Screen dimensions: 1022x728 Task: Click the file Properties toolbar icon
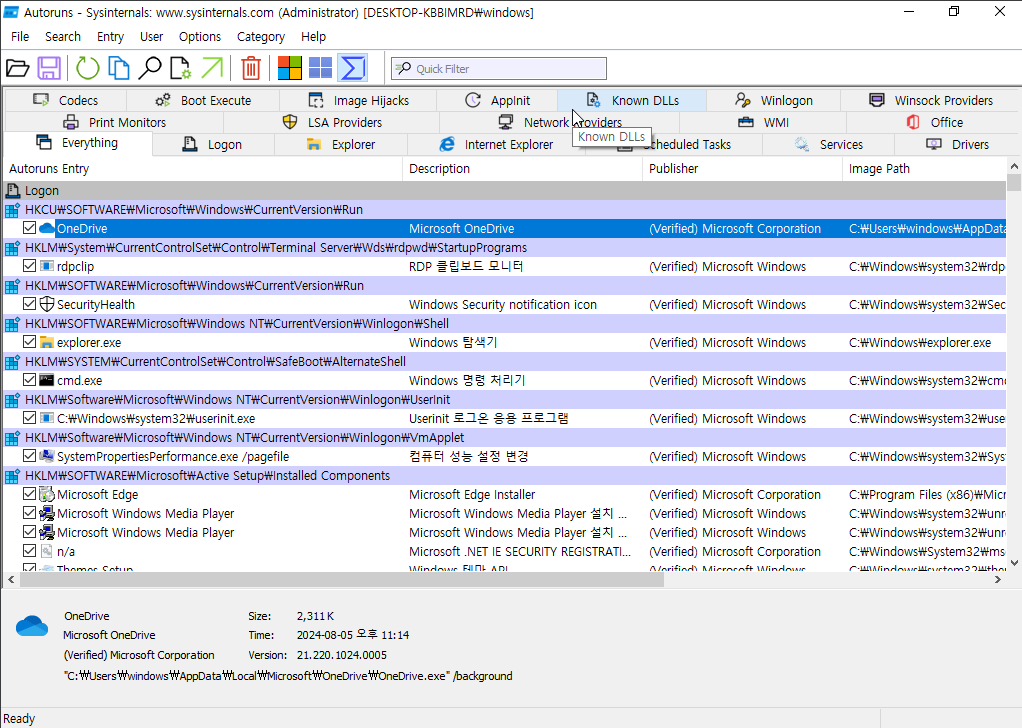[x=181, y=68]
